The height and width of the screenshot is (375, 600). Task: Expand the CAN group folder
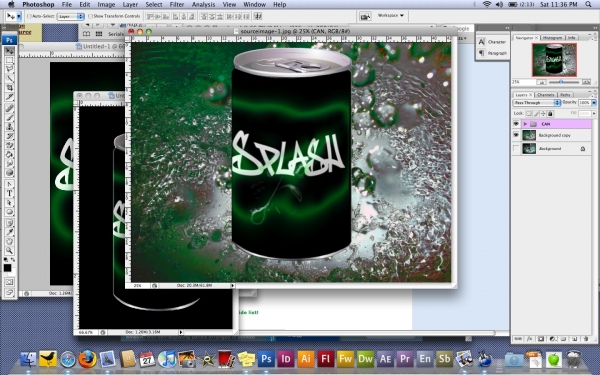point(525,124)
